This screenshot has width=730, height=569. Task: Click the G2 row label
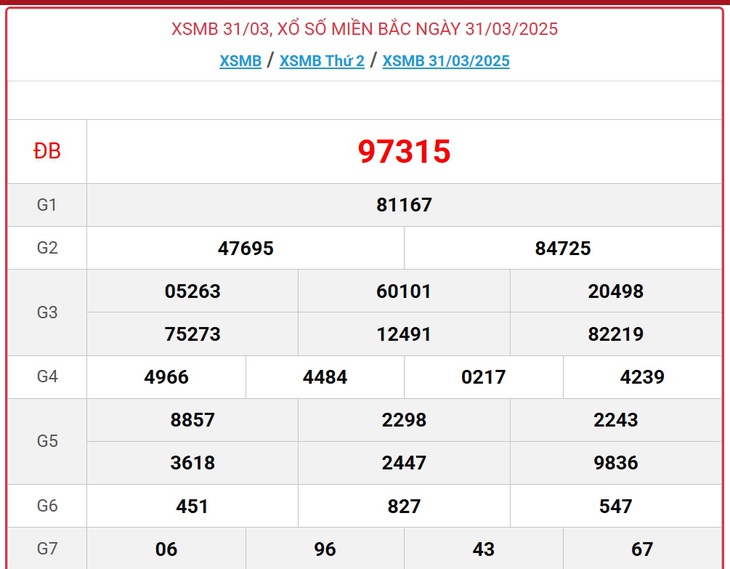click(47, 248)
